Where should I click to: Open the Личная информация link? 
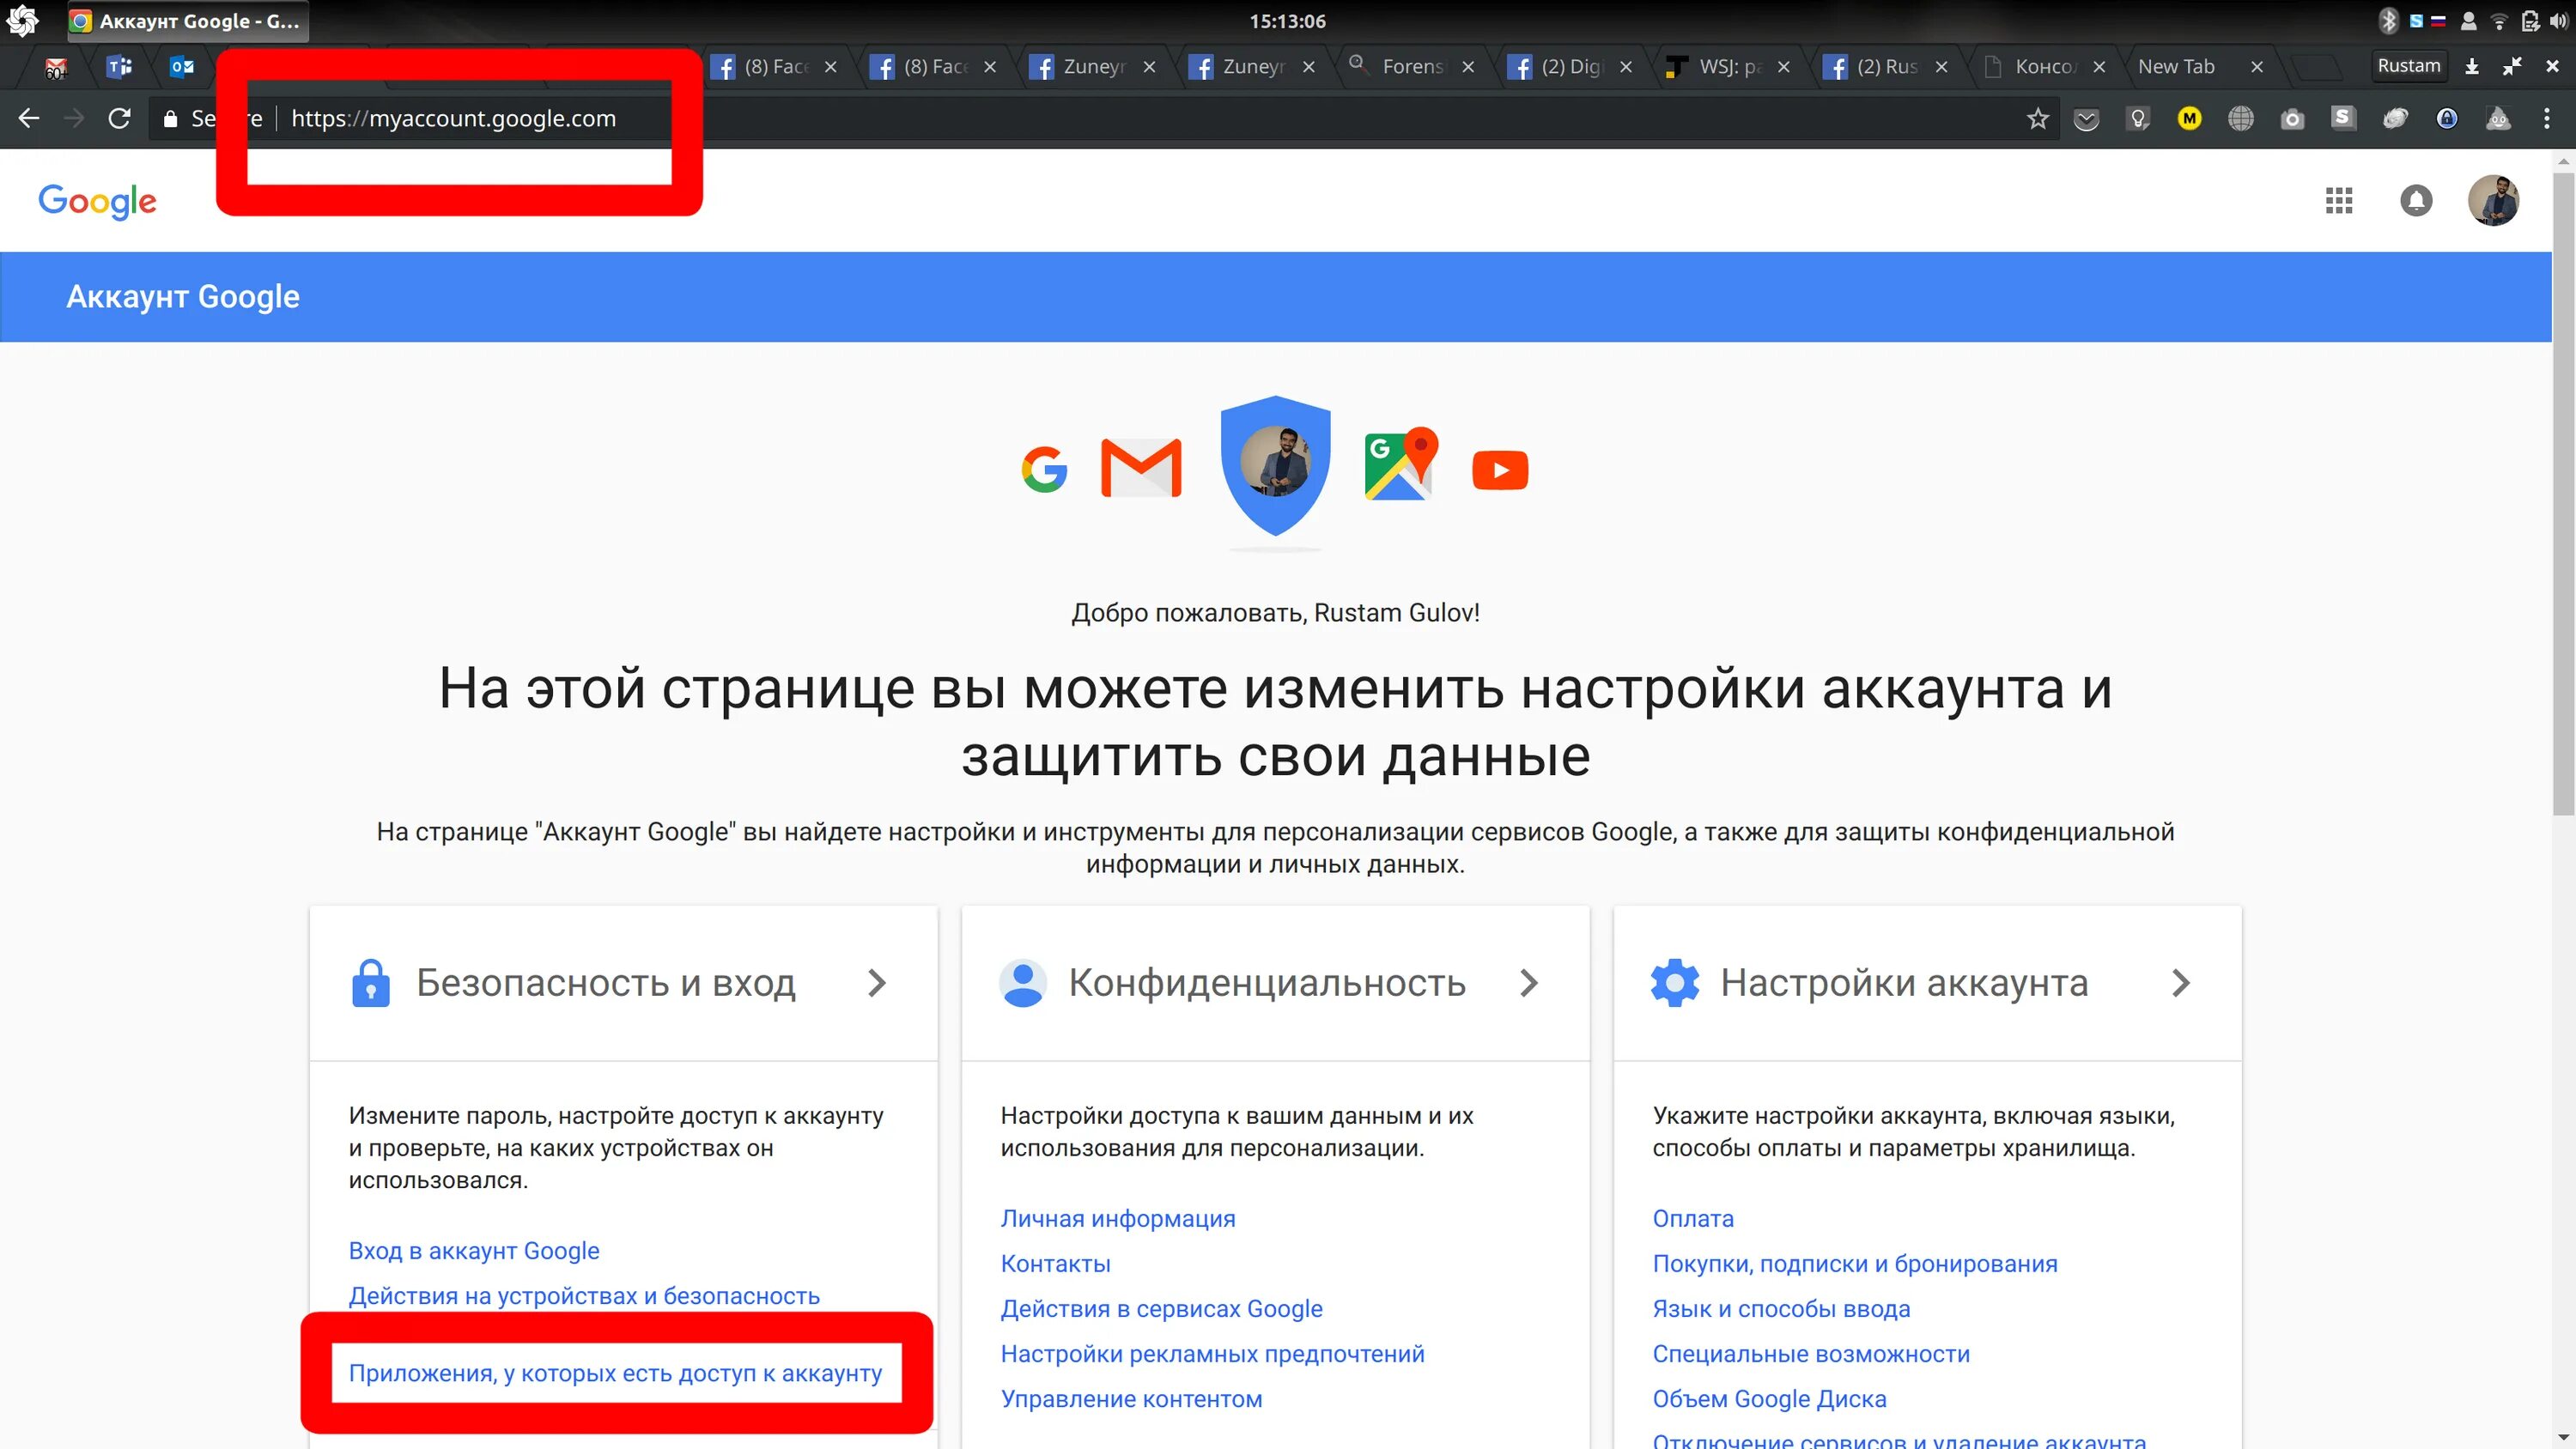[x=1117, y=1218]
